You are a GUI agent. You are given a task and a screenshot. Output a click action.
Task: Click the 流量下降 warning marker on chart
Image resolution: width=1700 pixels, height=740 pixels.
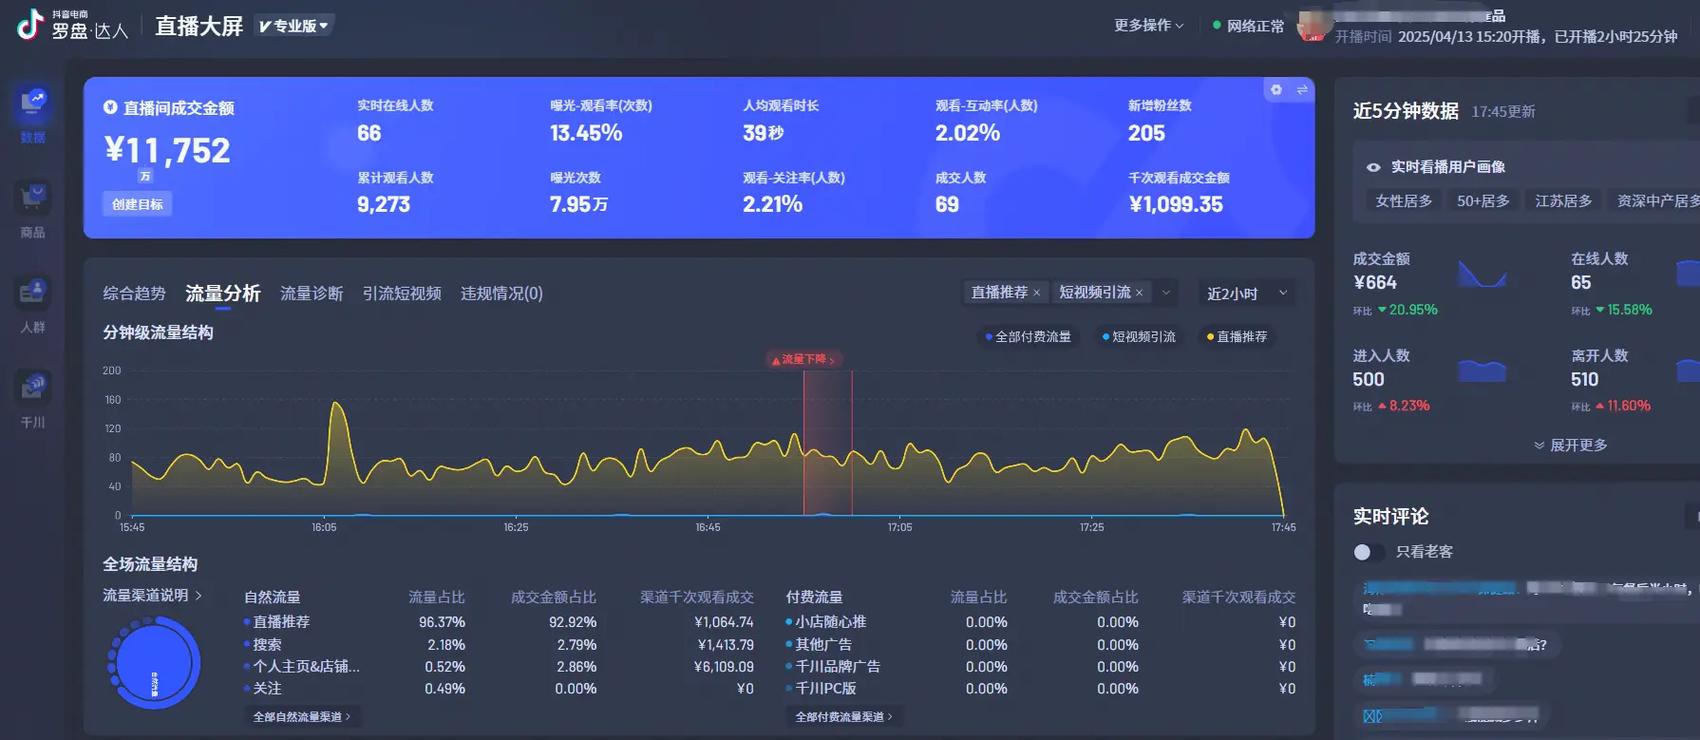click(x=804, y=359)
